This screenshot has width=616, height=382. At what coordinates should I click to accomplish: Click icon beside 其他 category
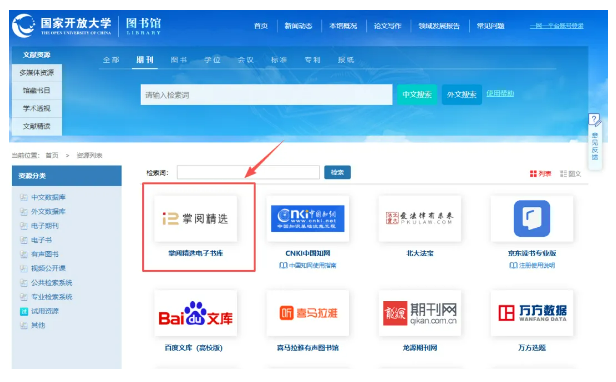pyautogui.click(x=24, y=325)
